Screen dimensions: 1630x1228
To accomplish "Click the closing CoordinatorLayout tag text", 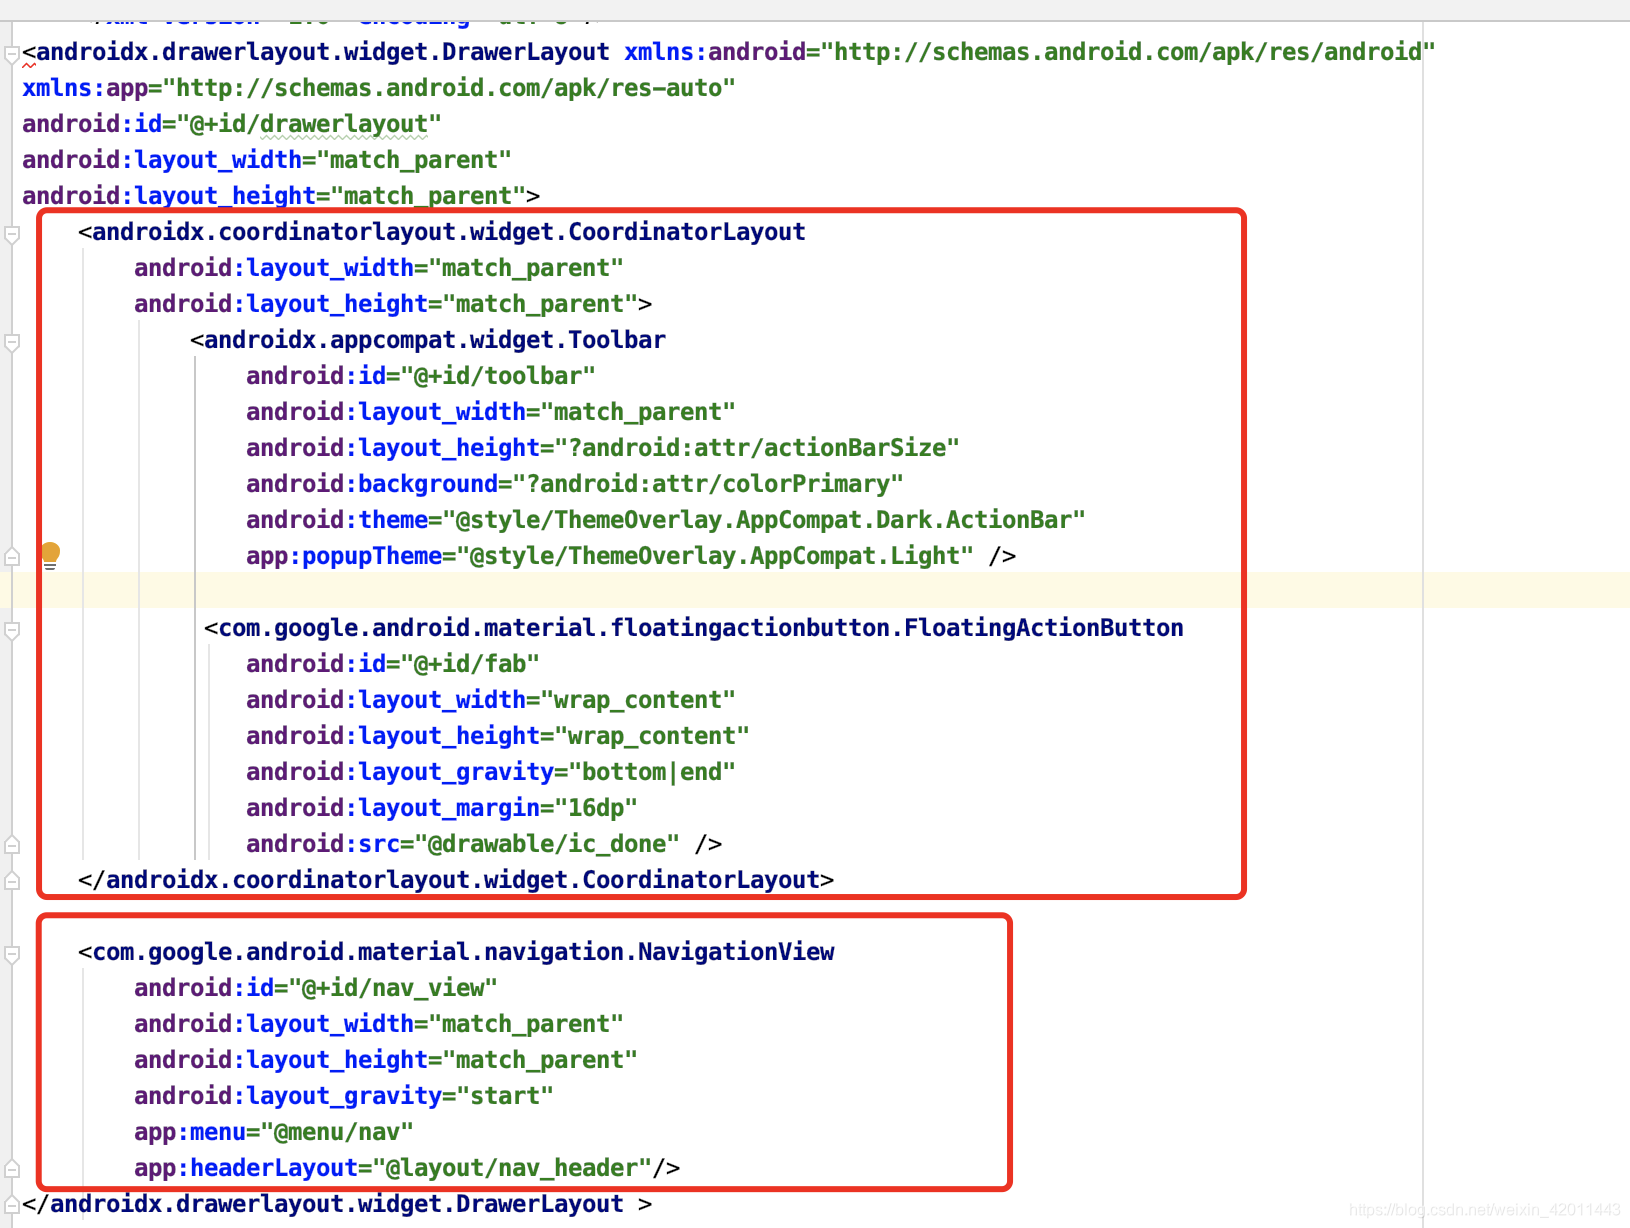I will click(x=456, y=880).
